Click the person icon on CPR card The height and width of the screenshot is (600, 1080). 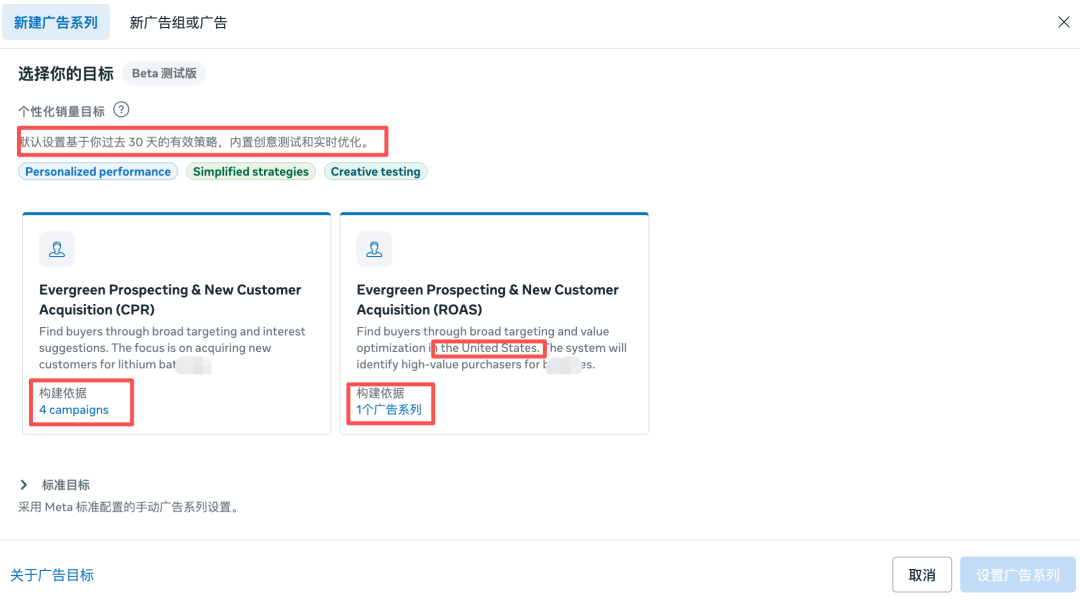coord(57,249)
